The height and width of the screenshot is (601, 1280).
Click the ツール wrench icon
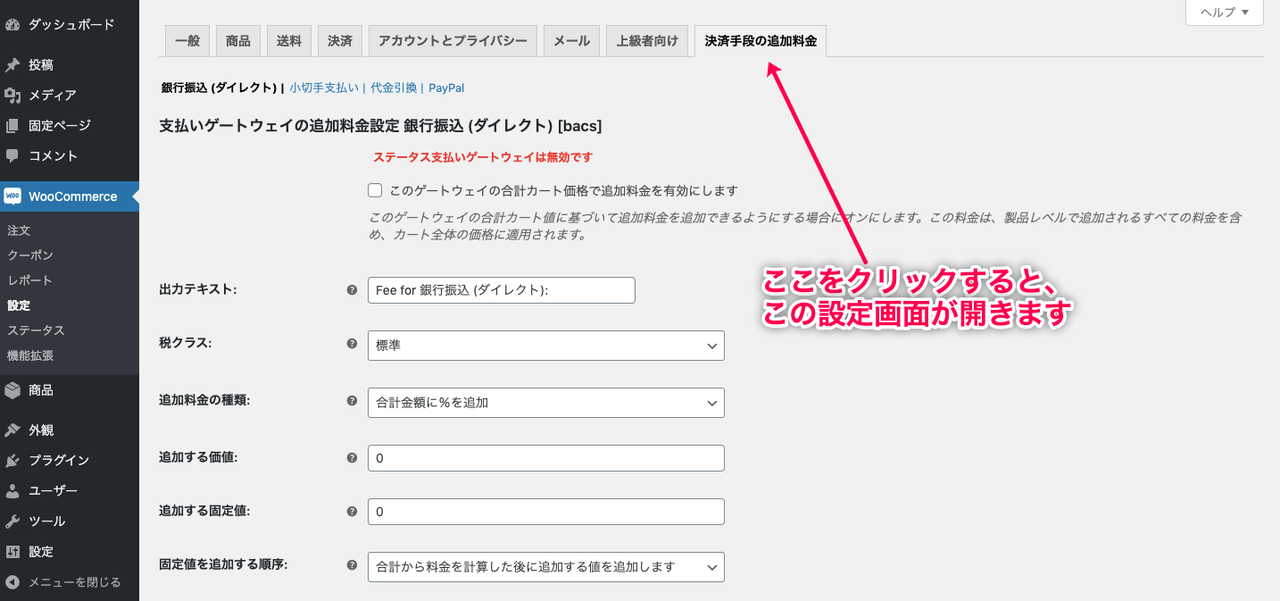pos(12,521)
